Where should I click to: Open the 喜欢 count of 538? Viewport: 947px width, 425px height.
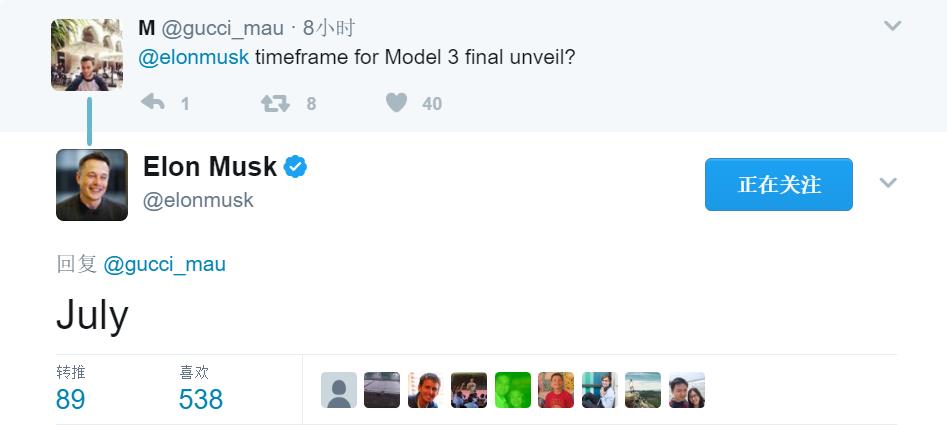[x=200, y=399]
